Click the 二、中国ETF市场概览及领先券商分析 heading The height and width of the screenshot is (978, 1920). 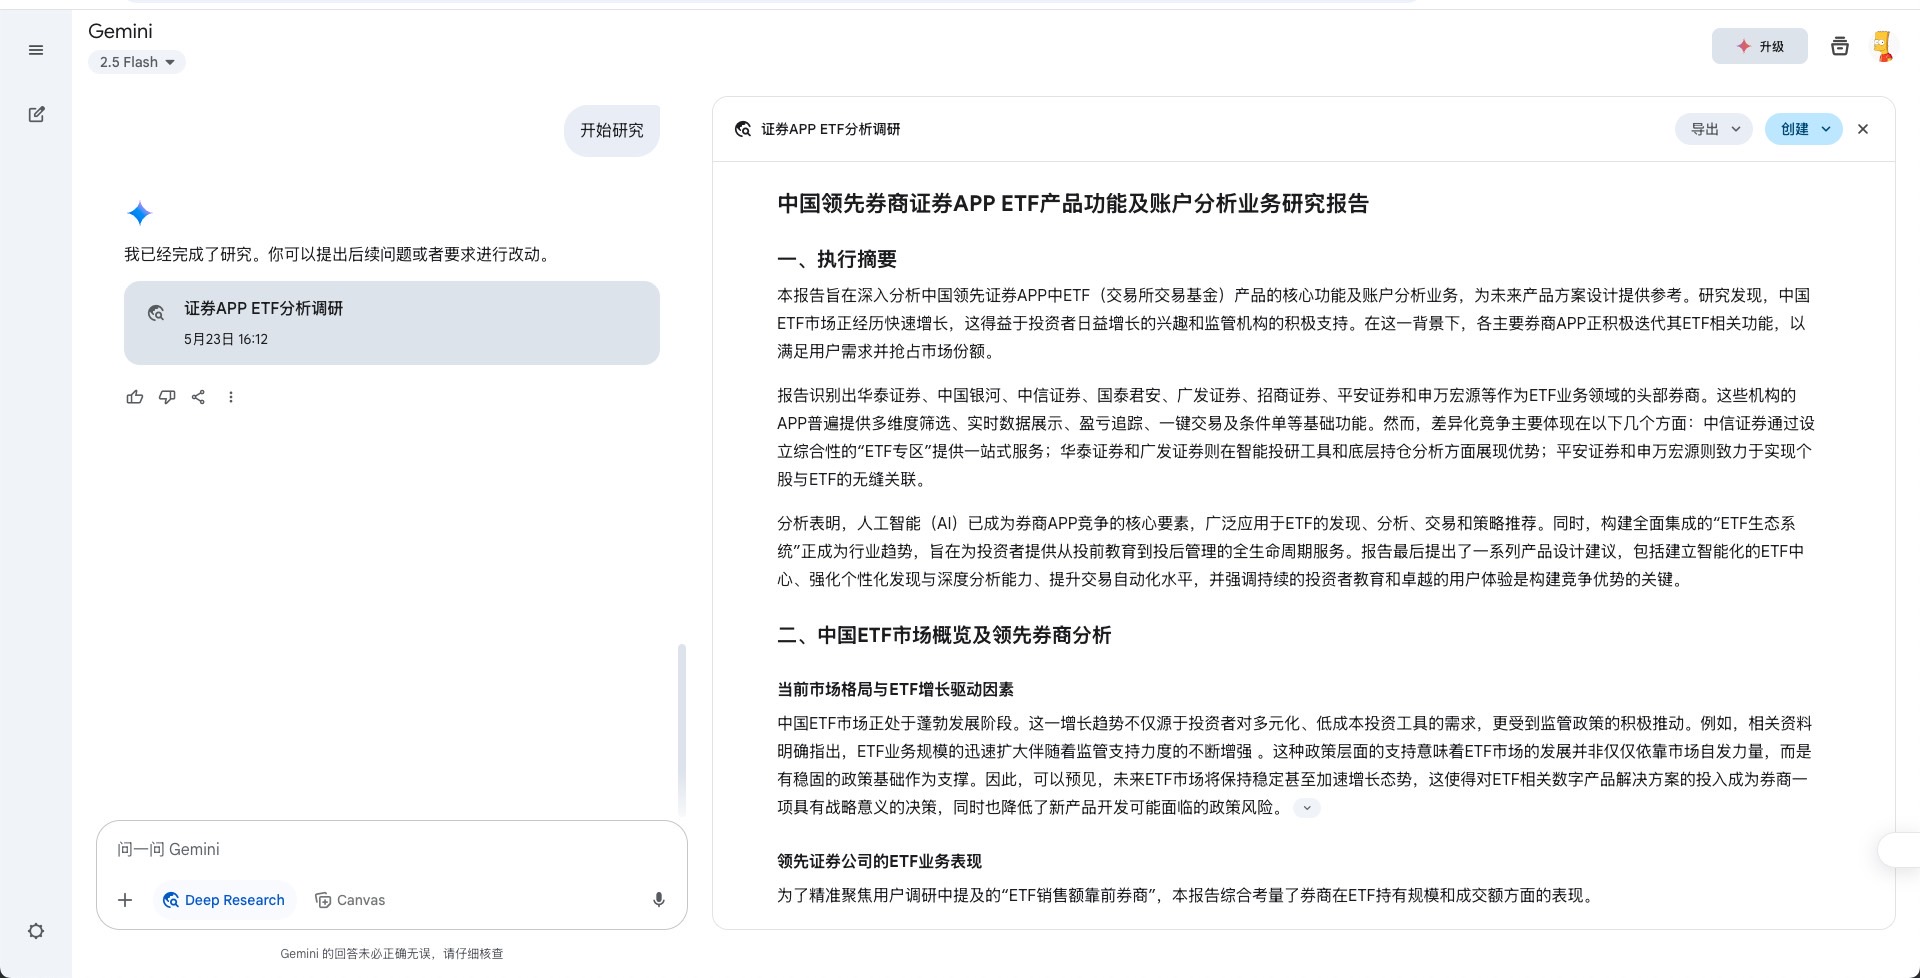[x=944, y=636]
